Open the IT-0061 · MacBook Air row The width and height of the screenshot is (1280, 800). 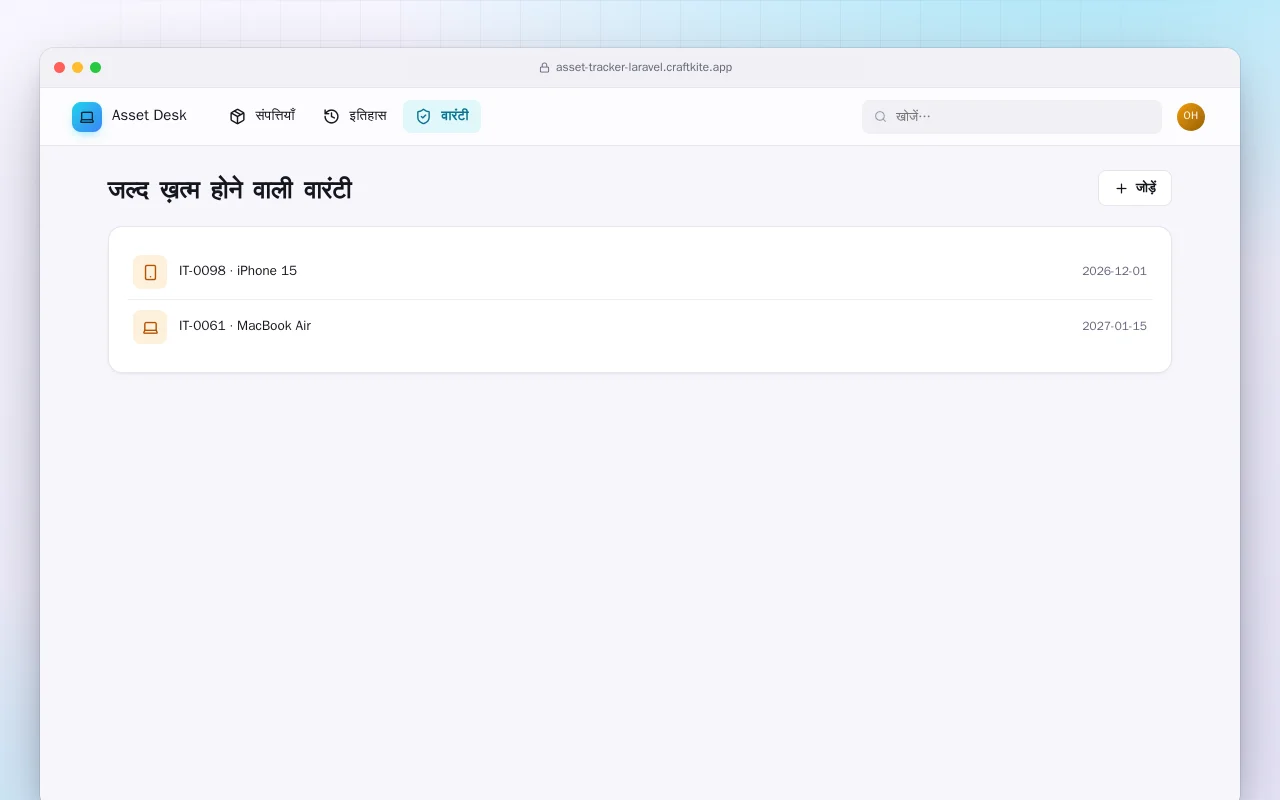pyautogui.click(x=640, y=327)
